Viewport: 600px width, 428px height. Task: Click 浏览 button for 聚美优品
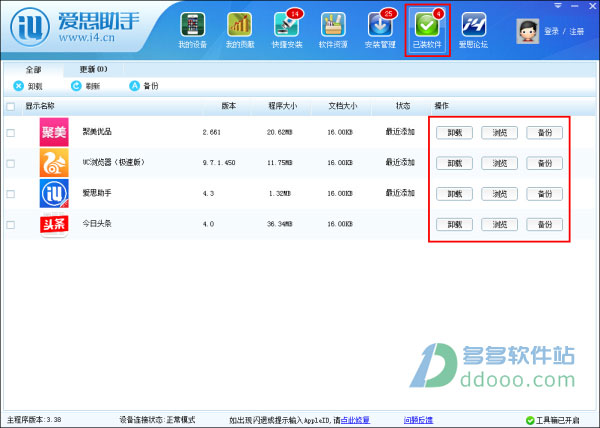499,133
